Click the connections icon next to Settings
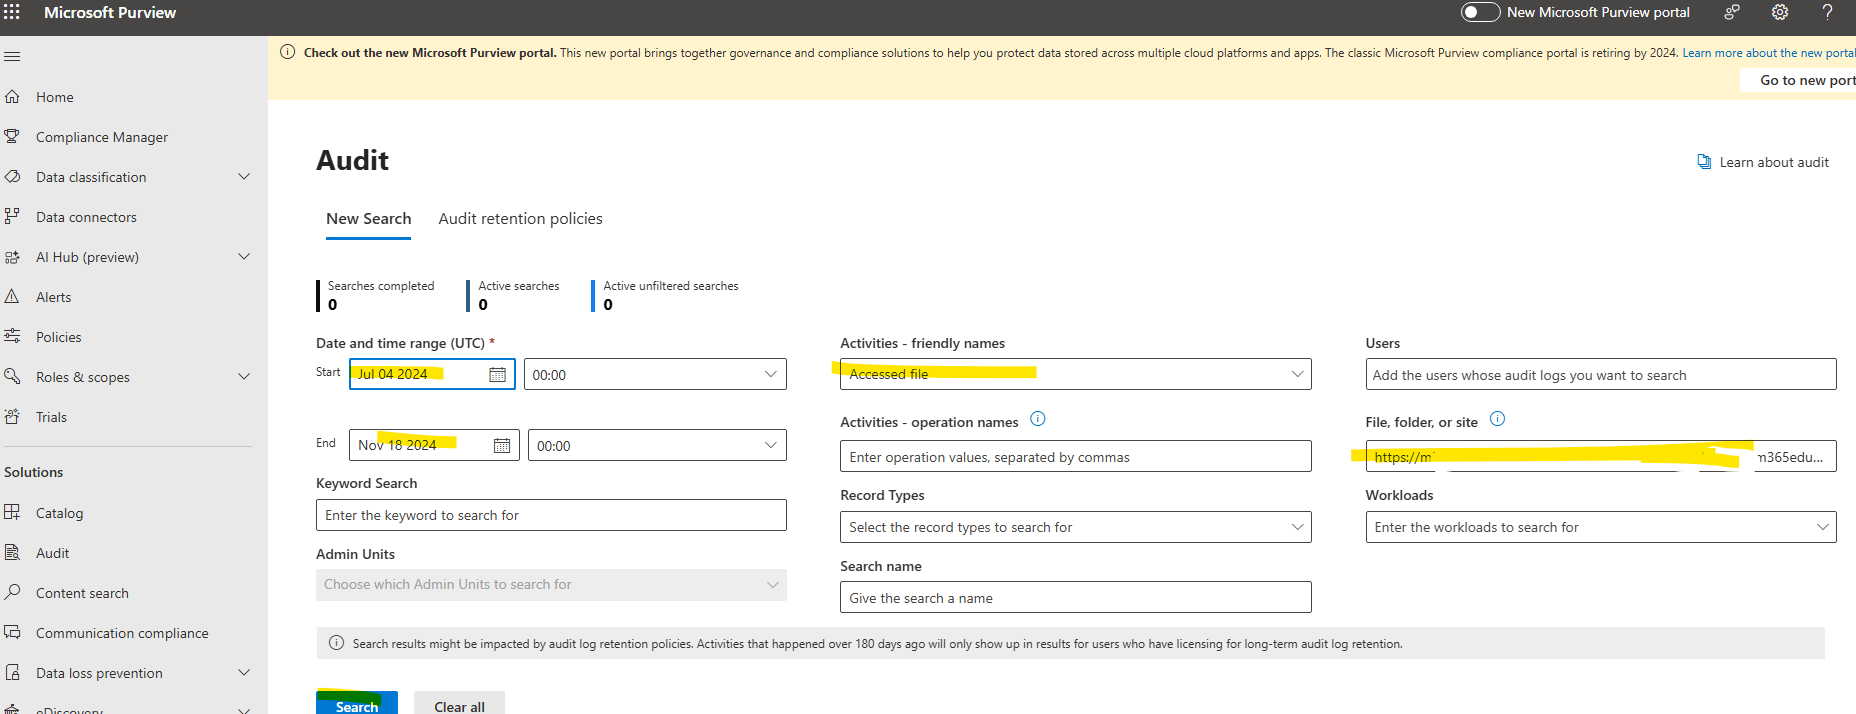 click(x=1732, y=12)
